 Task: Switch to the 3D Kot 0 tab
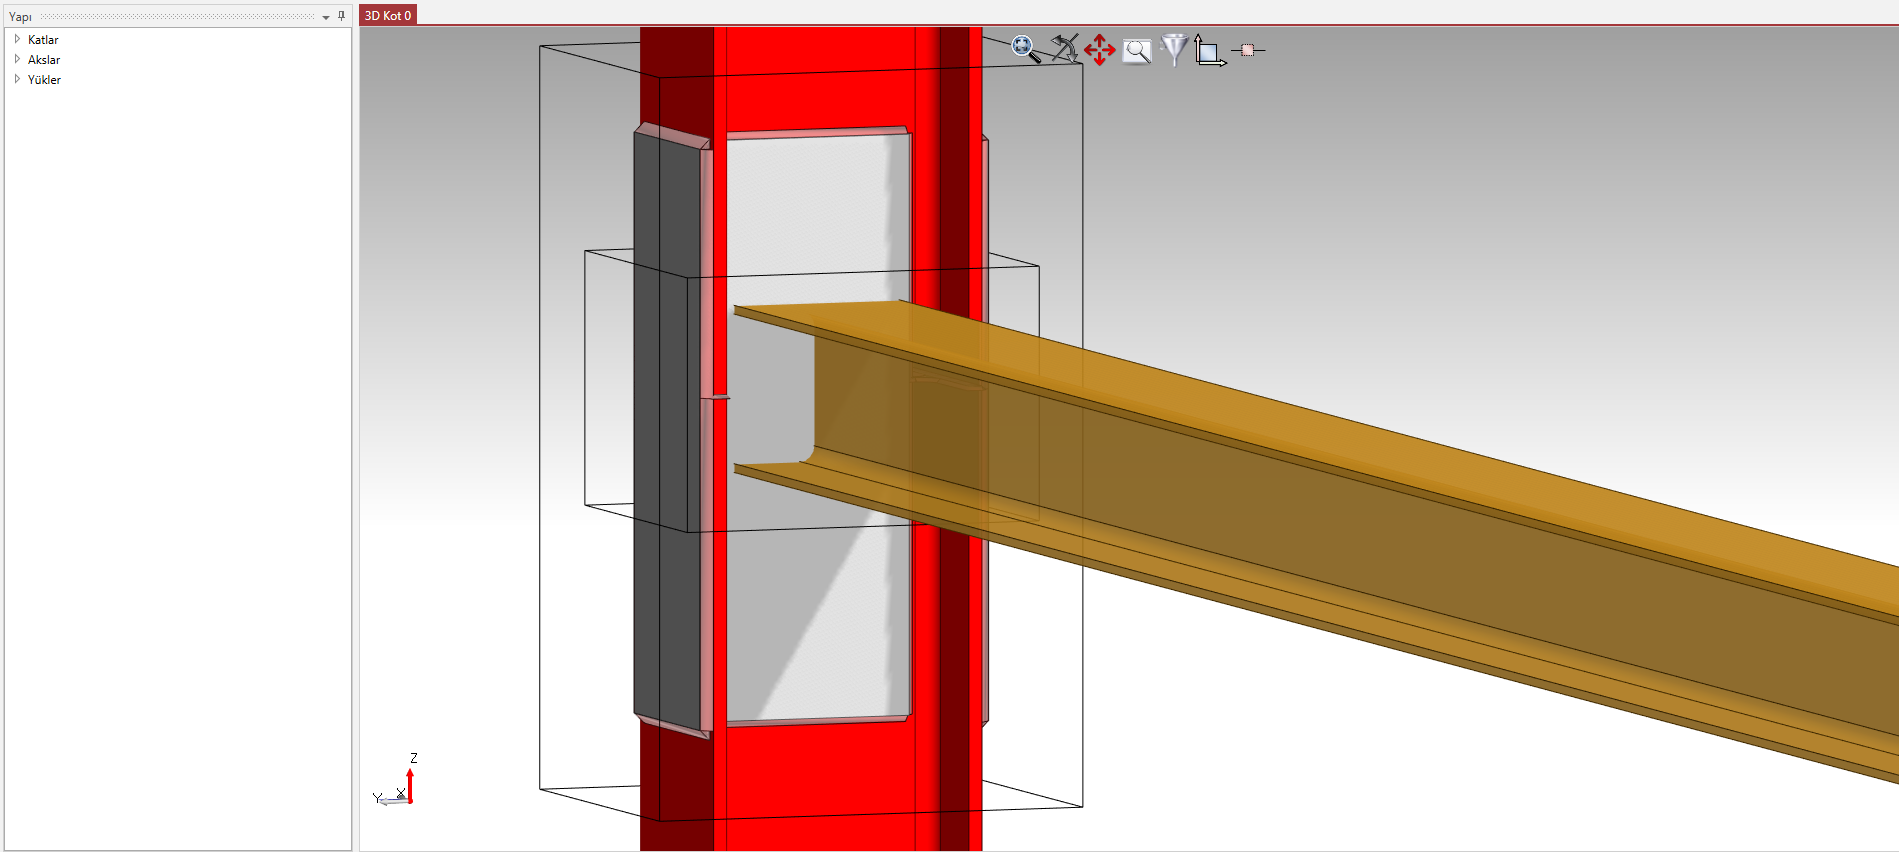pyautogui.click(x=388, y=15)
